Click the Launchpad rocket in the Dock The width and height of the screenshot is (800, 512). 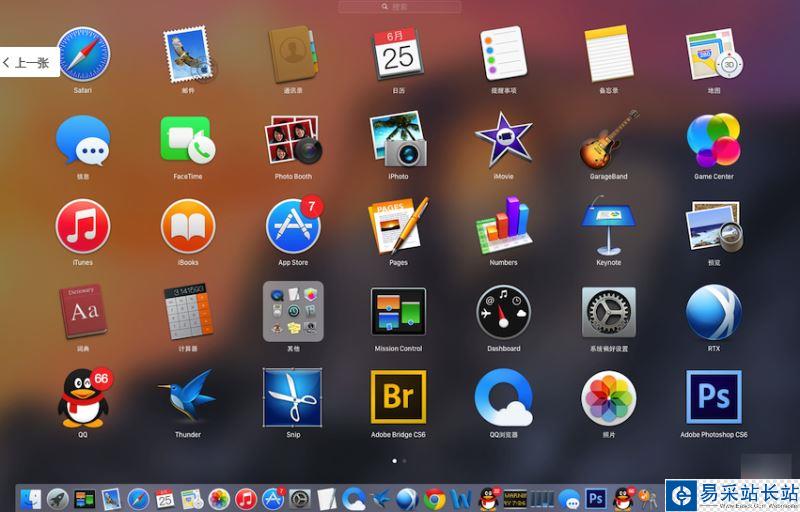[x=58, y=499]
